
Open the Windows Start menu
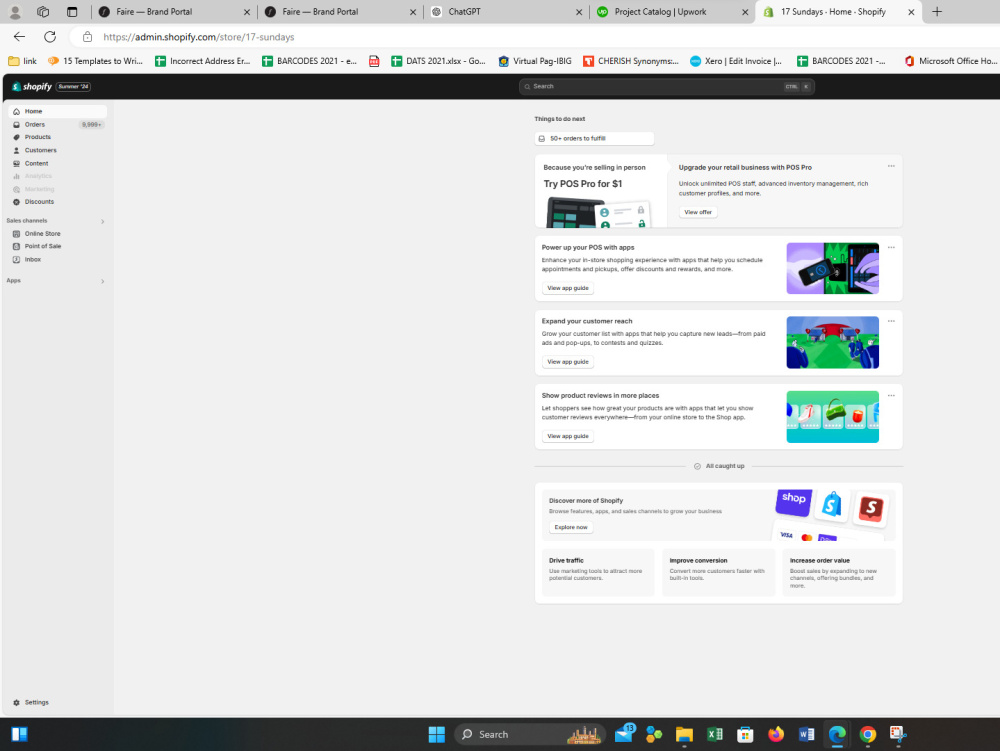coord(437,734)
